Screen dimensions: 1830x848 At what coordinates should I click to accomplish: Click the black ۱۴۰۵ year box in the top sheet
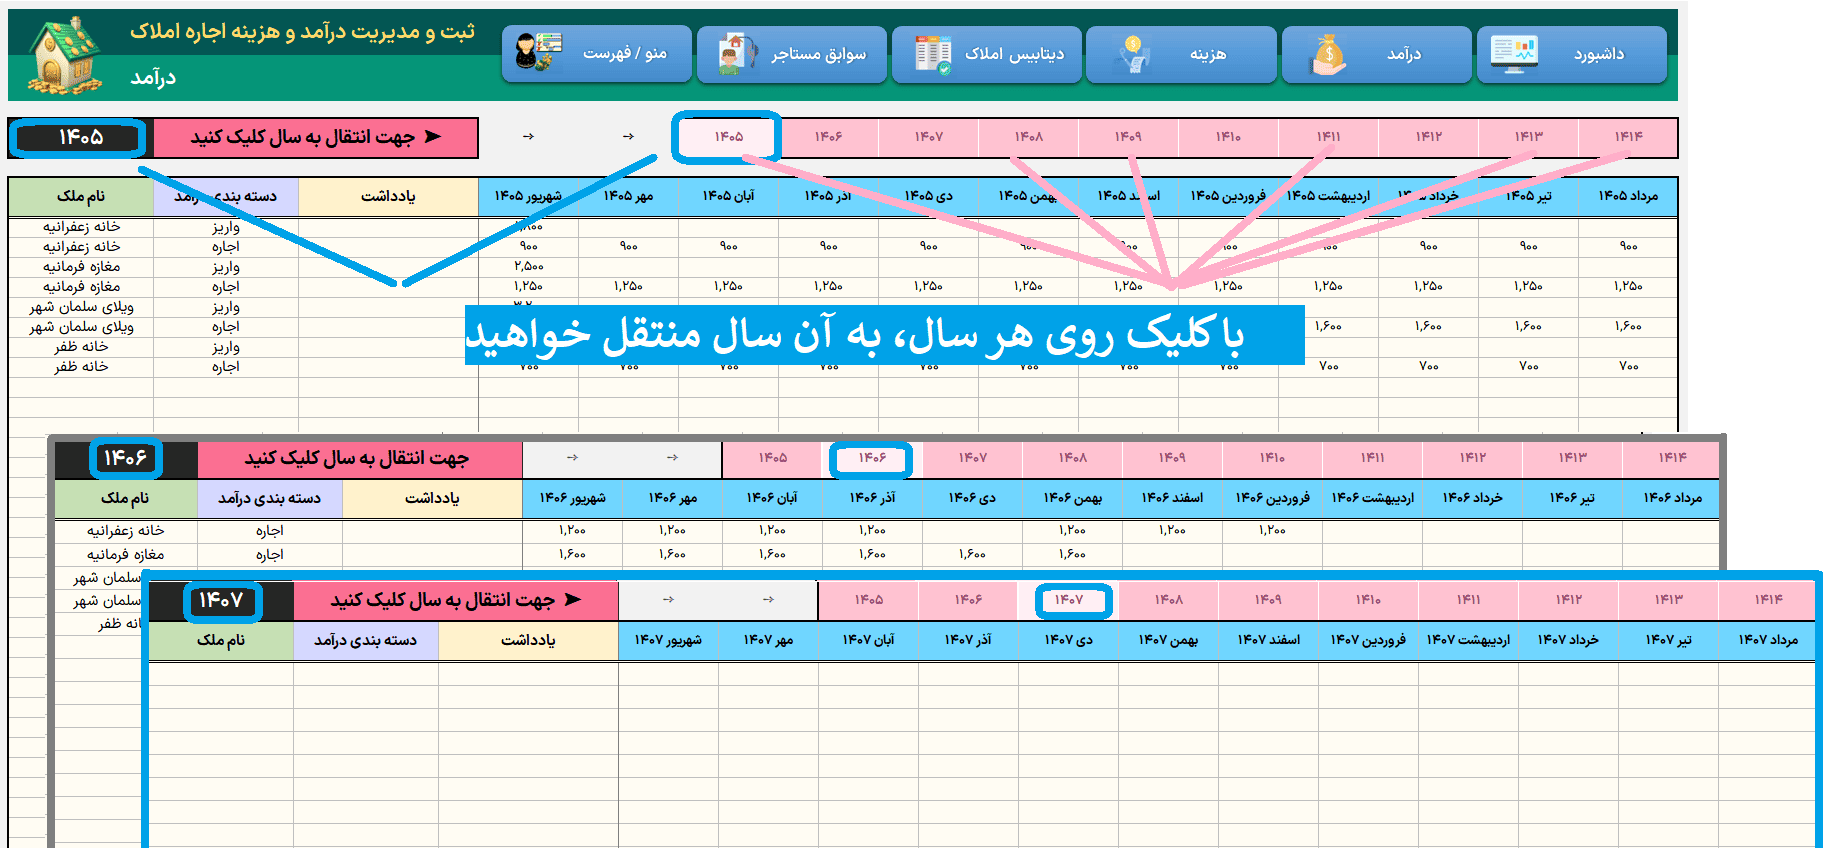click(80, 137)
